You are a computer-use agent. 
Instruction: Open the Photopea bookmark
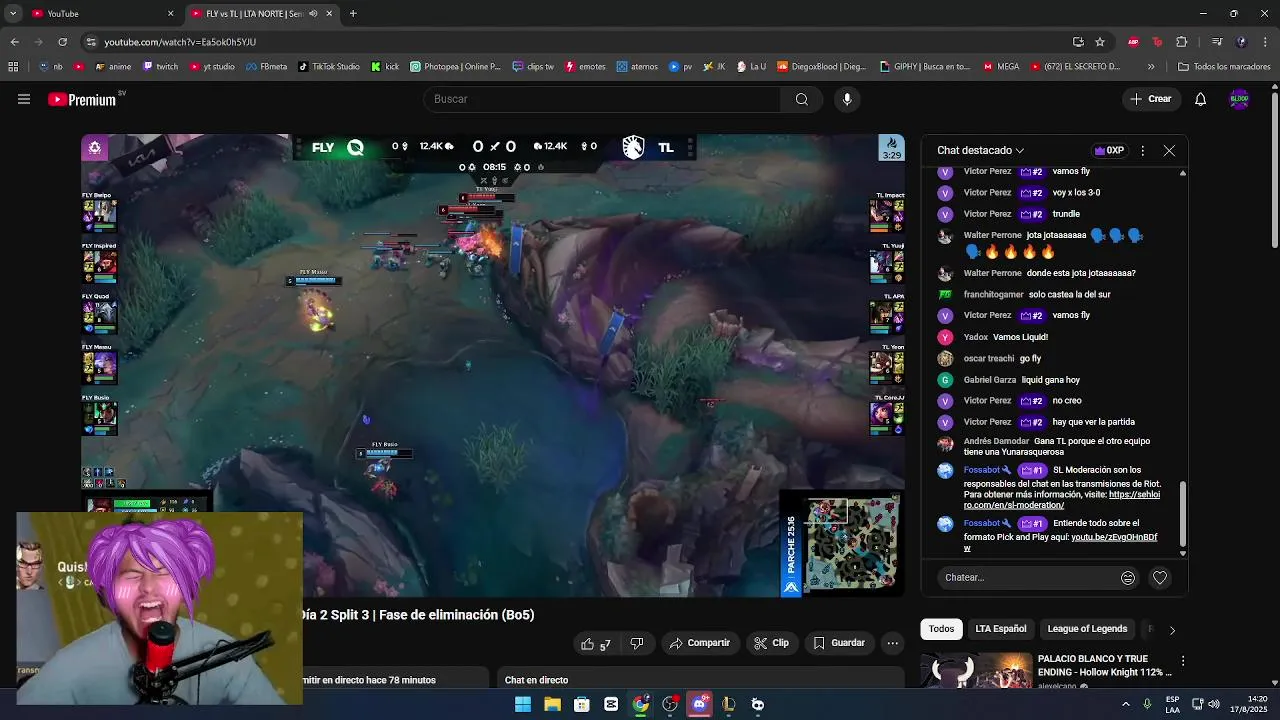coord(455,67)
